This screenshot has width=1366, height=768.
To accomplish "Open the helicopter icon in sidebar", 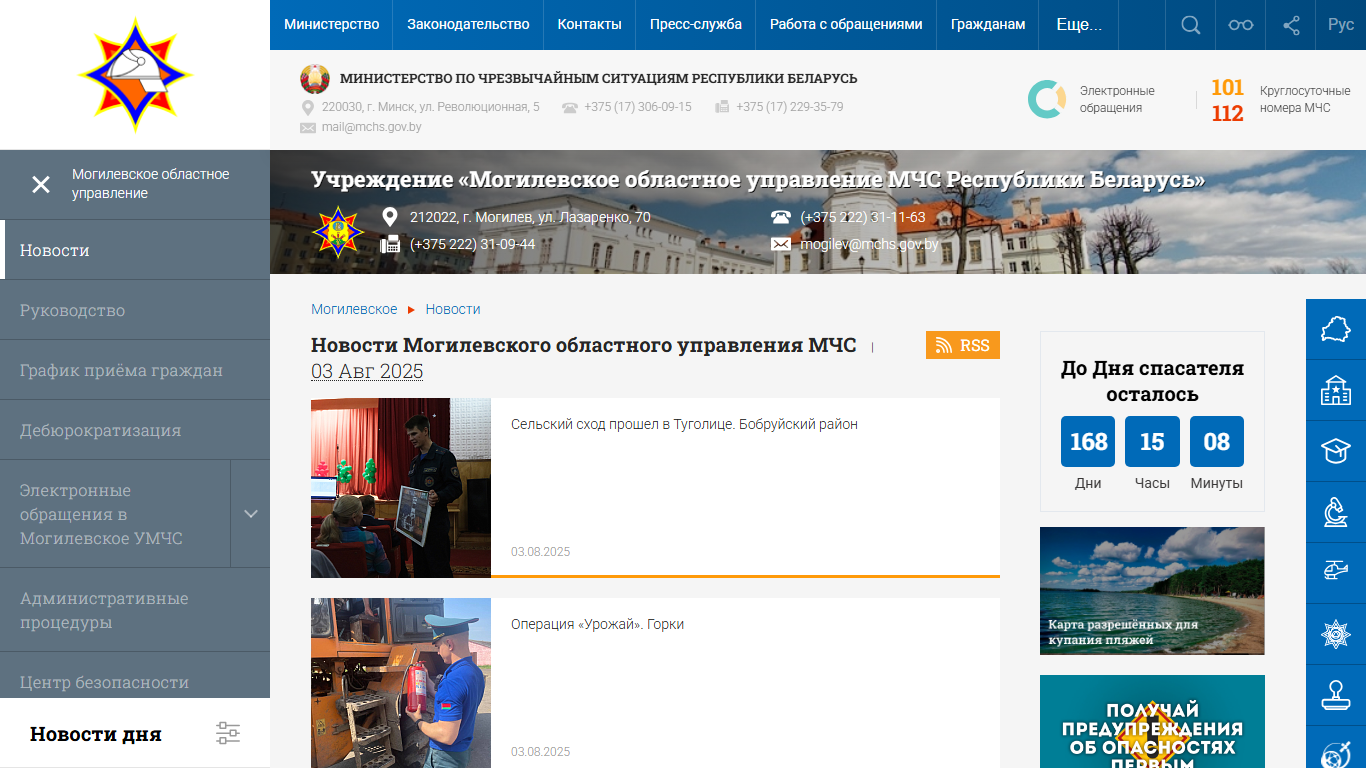I will [x=1335, y=571].
